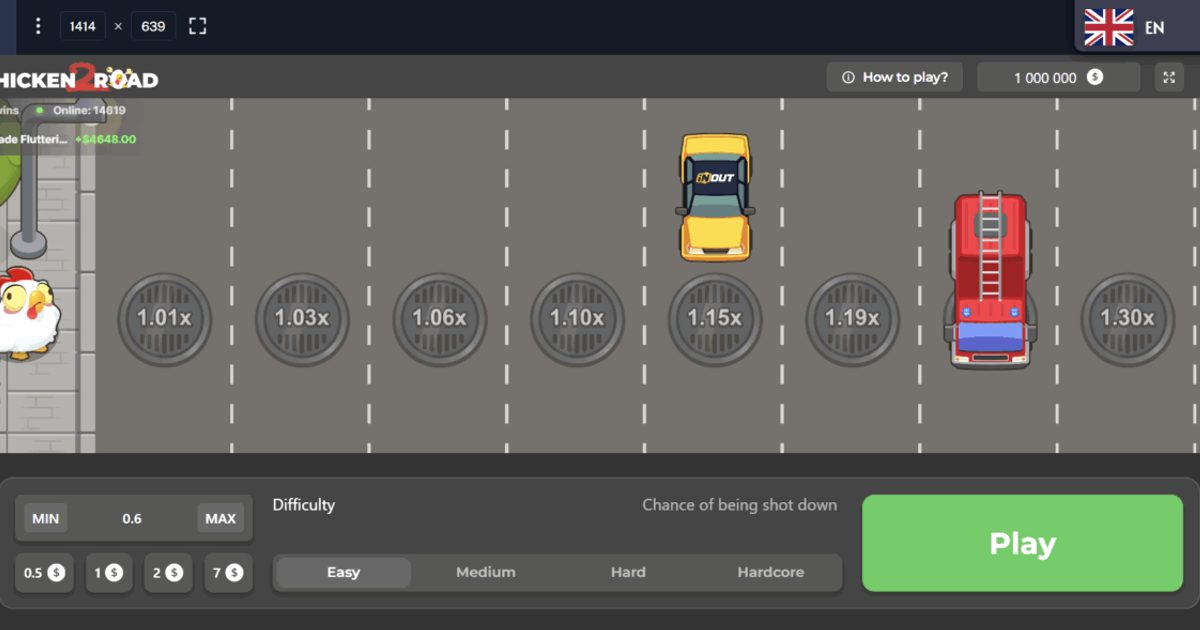Choose Hardcore difficulty level
This screenshot has width=1200, height=630.
click(770, 573)
